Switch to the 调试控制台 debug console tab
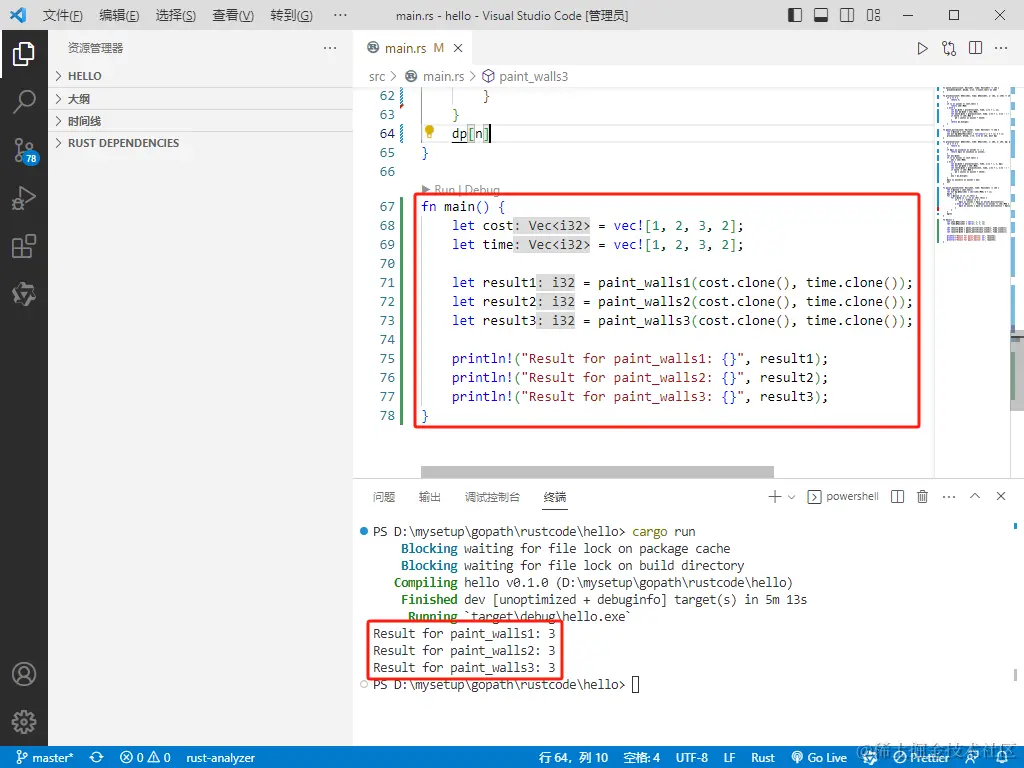 click(x=492, y=497)
